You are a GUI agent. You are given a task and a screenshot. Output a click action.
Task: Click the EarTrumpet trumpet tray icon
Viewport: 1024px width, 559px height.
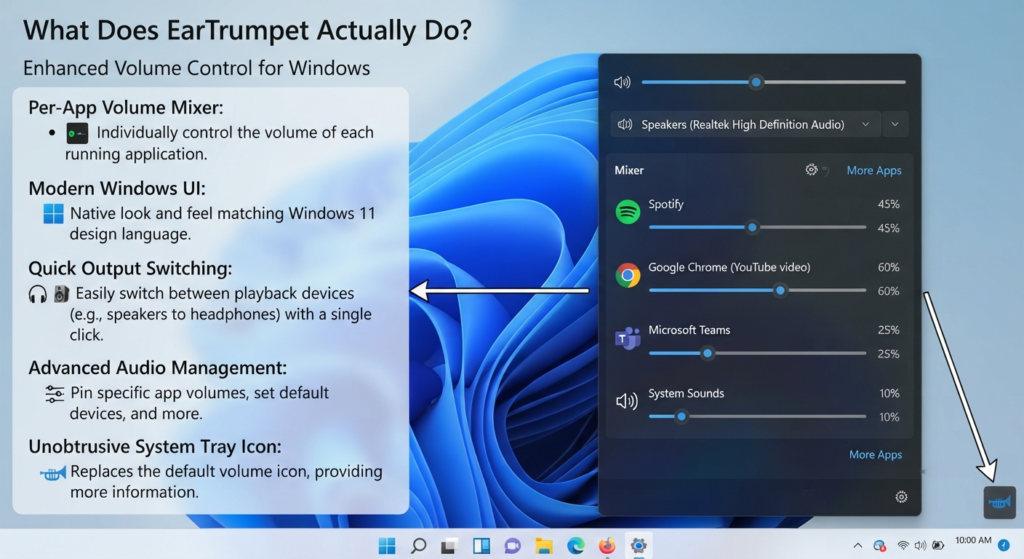(1000, 502)
